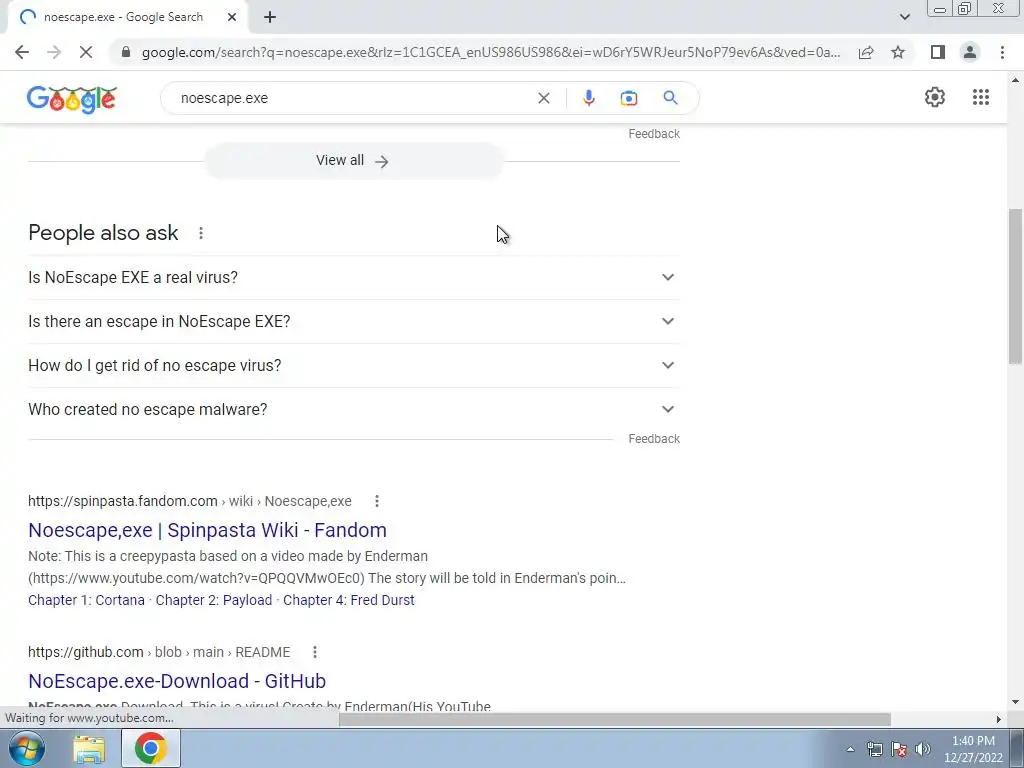Open the tab search dropdown arrow
Image resolution: width=1024 pixels, height=768 pixels.
[x=904, y=17]
